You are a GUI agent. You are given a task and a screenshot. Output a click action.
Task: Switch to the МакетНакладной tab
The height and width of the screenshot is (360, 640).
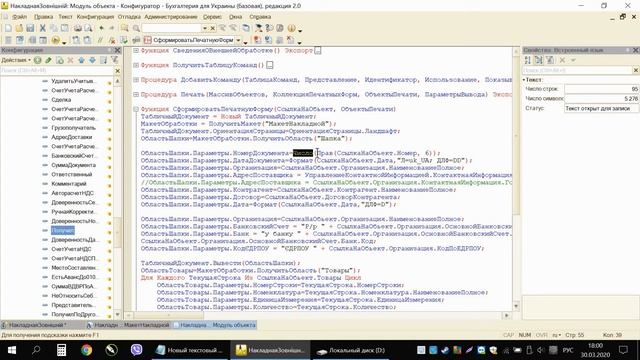(x=129, y=325)
